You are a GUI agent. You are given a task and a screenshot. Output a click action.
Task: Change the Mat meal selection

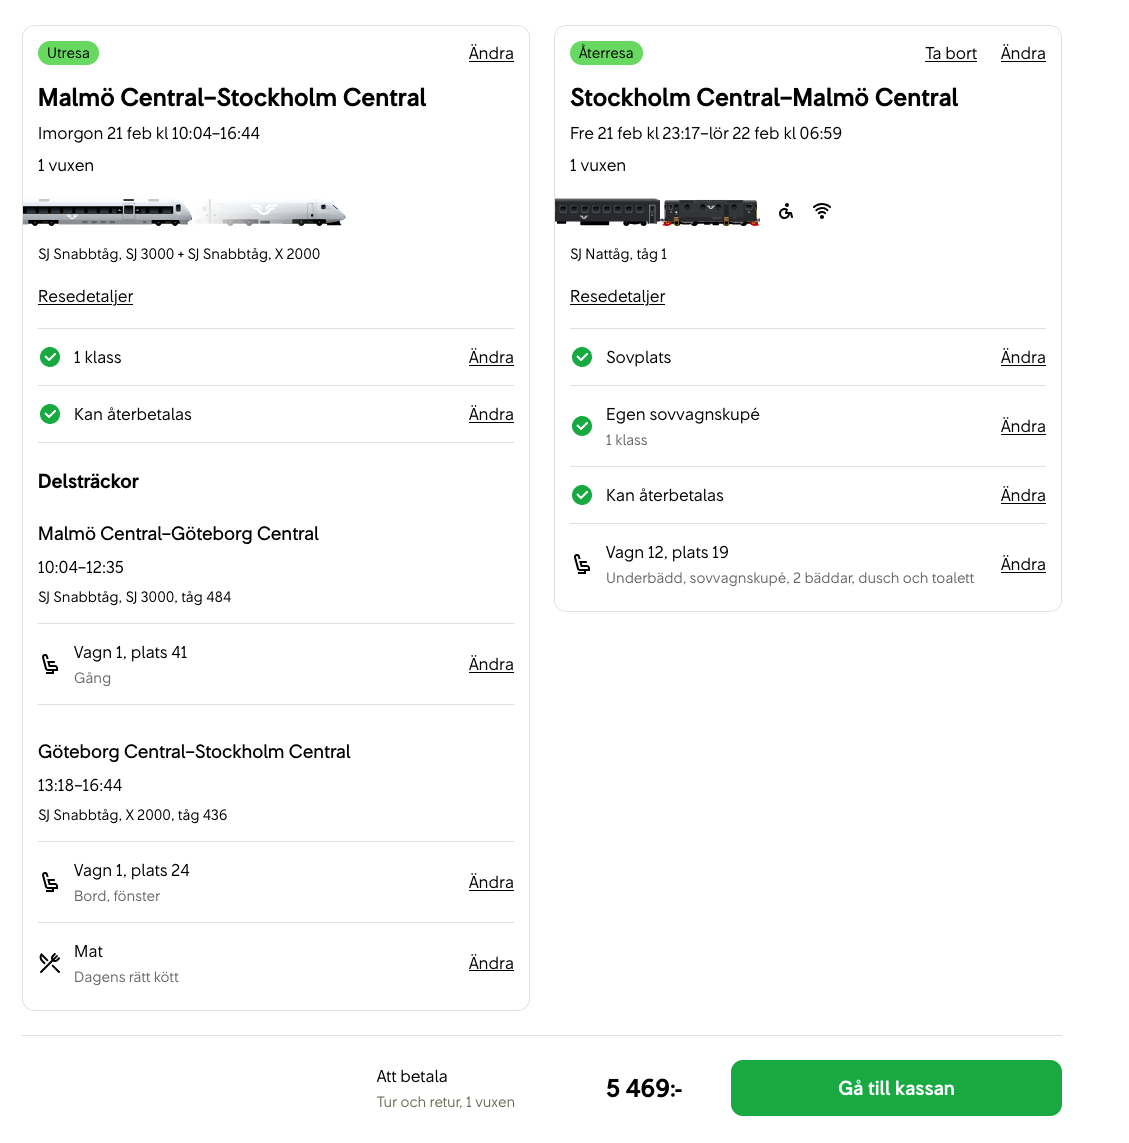coord(491,963)
